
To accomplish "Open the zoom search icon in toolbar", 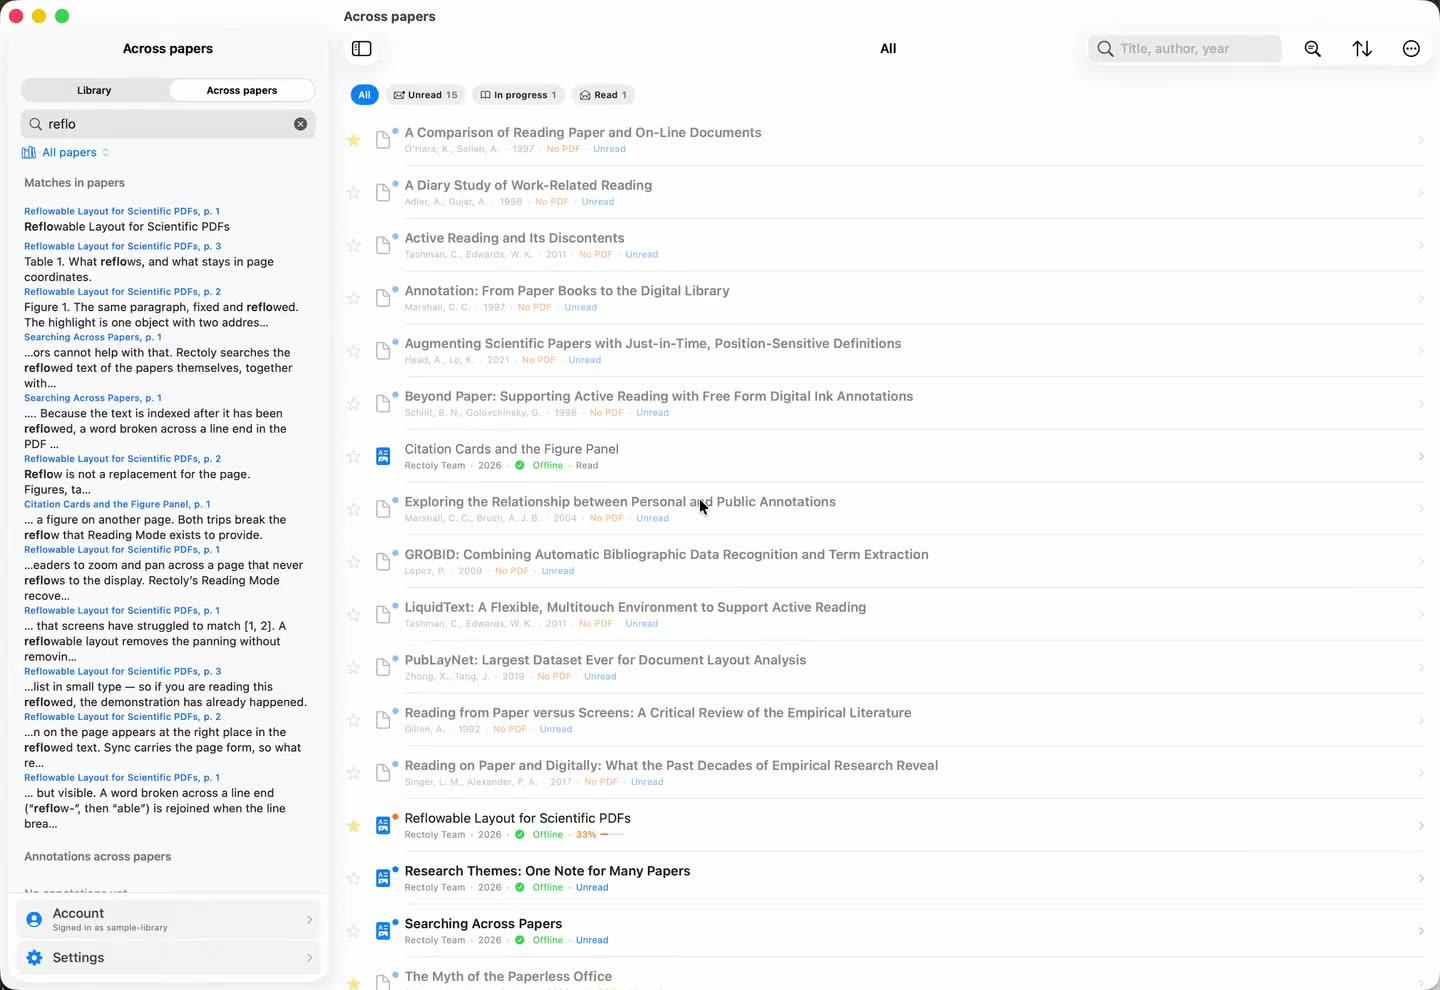I will tap(1313, 49).
